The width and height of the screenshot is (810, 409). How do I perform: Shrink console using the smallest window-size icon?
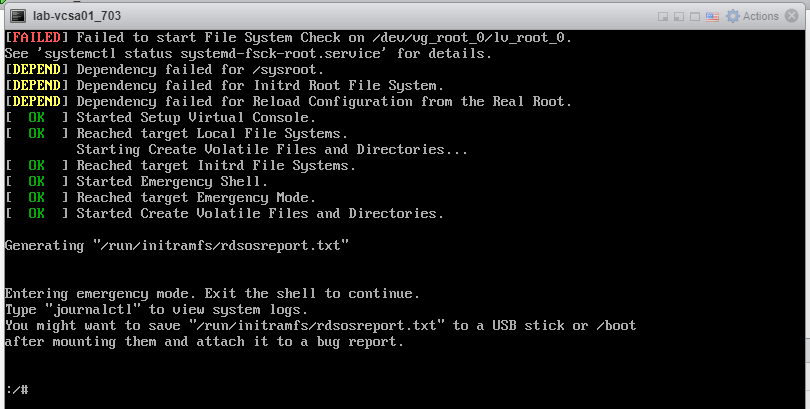pos(663,17)
